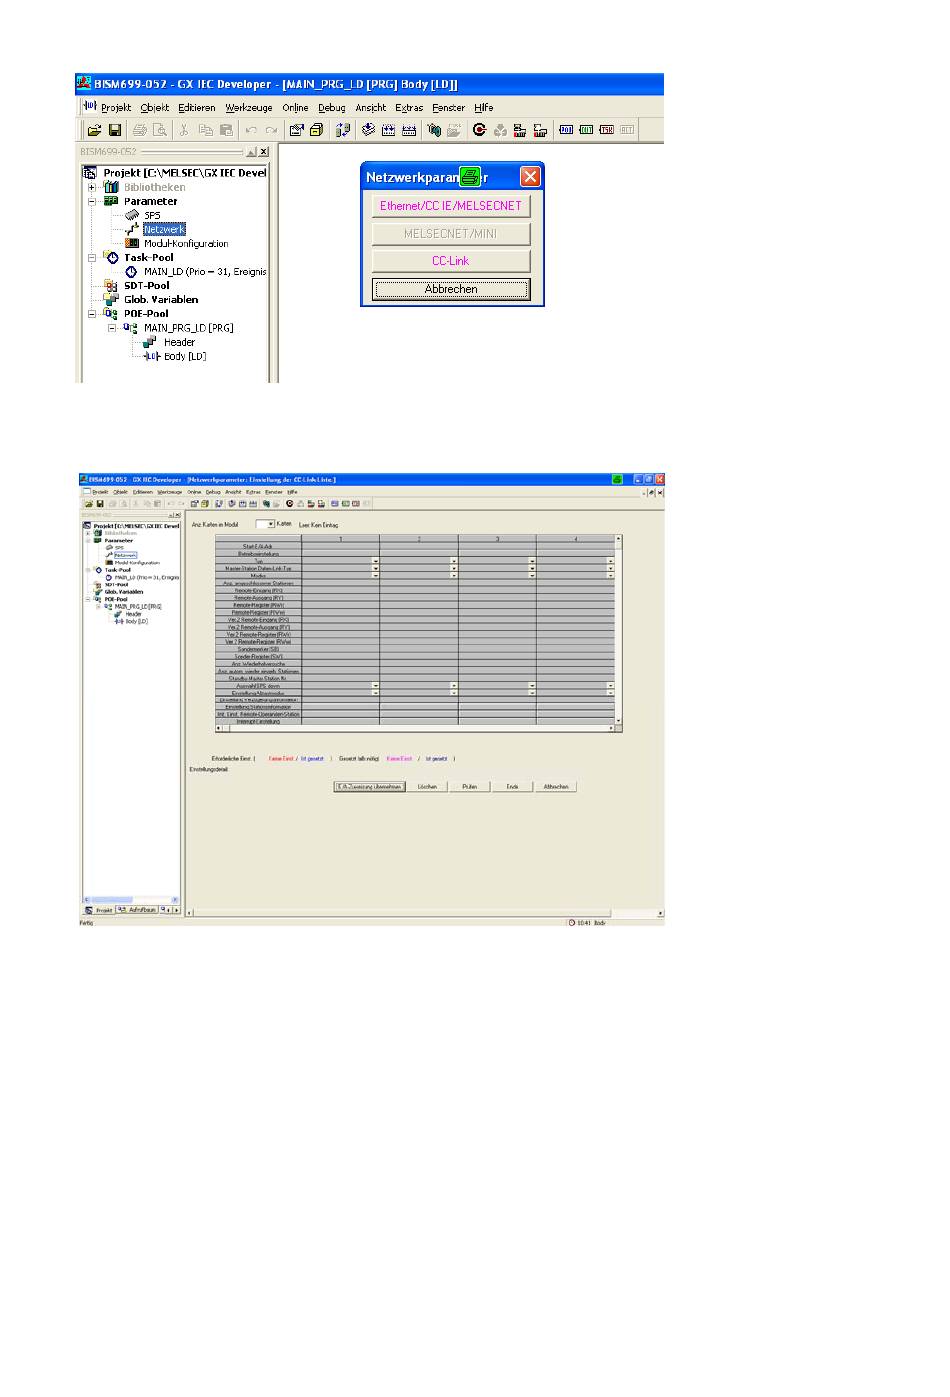Click the Glob. Variablen icon in MAIN_PRG_LD window tree

pyautogui.click(x=111, y=299)
